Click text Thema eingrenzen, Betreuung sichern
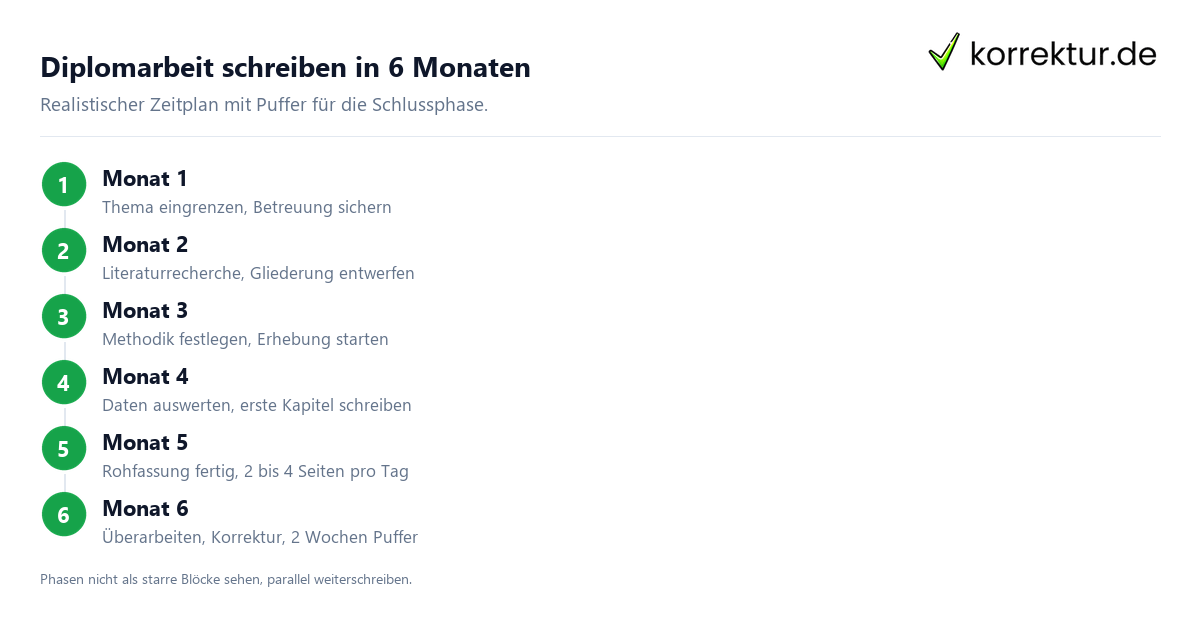This screenshot has width=1200, height=630. pyautogui.click(x=247, y=208)
